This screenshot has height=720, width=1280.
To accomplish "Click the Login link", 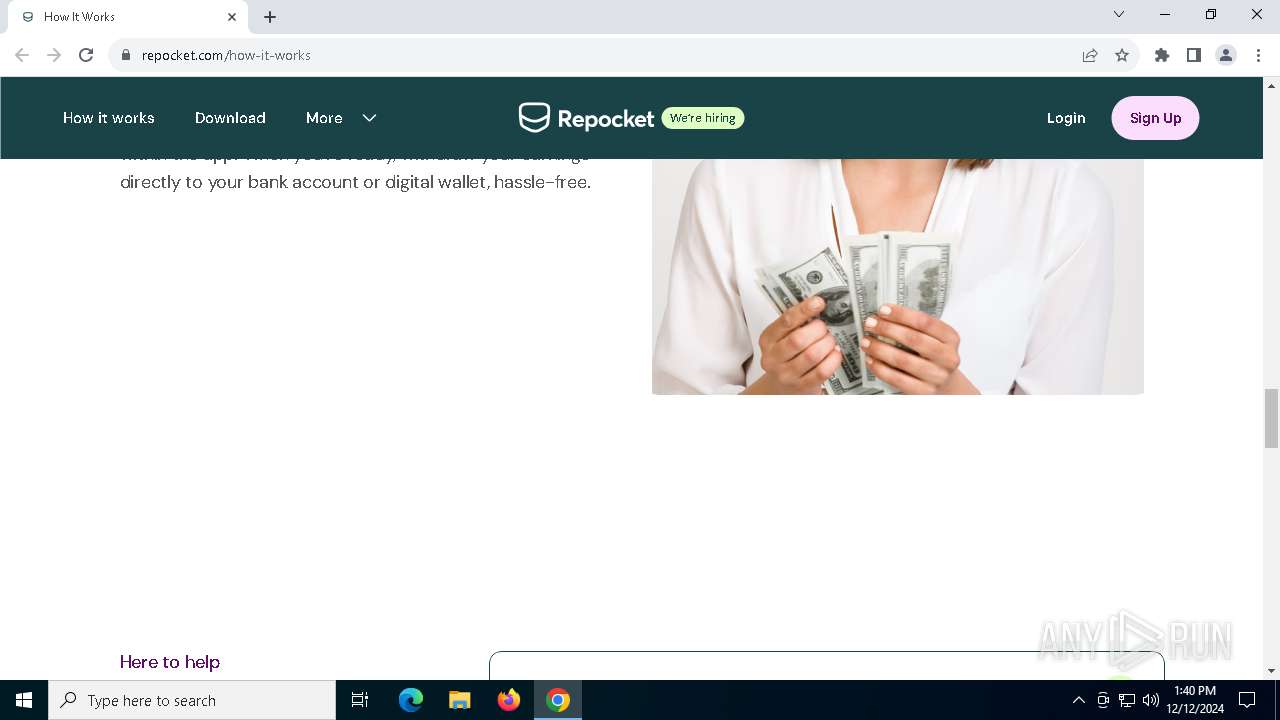I will (1066, 118).
